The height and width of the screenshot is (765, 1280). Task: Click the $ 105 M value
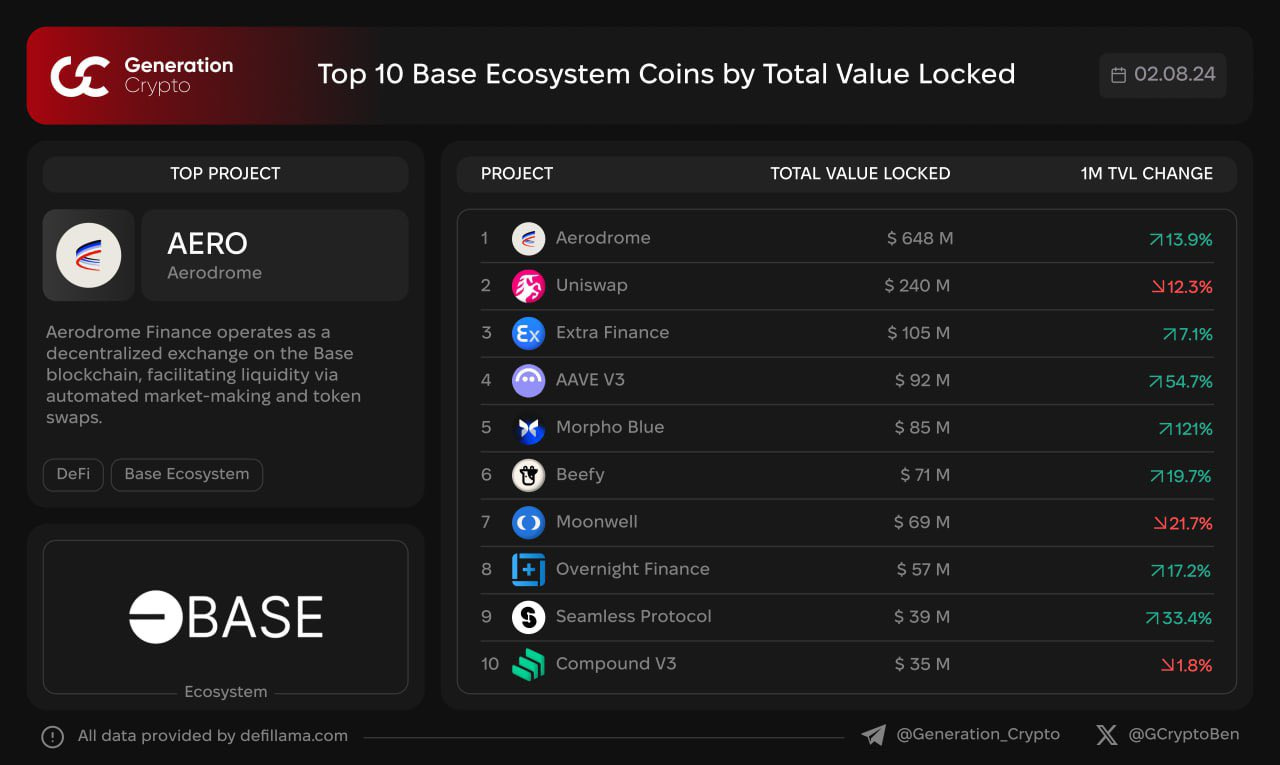(x=918, y=333)
